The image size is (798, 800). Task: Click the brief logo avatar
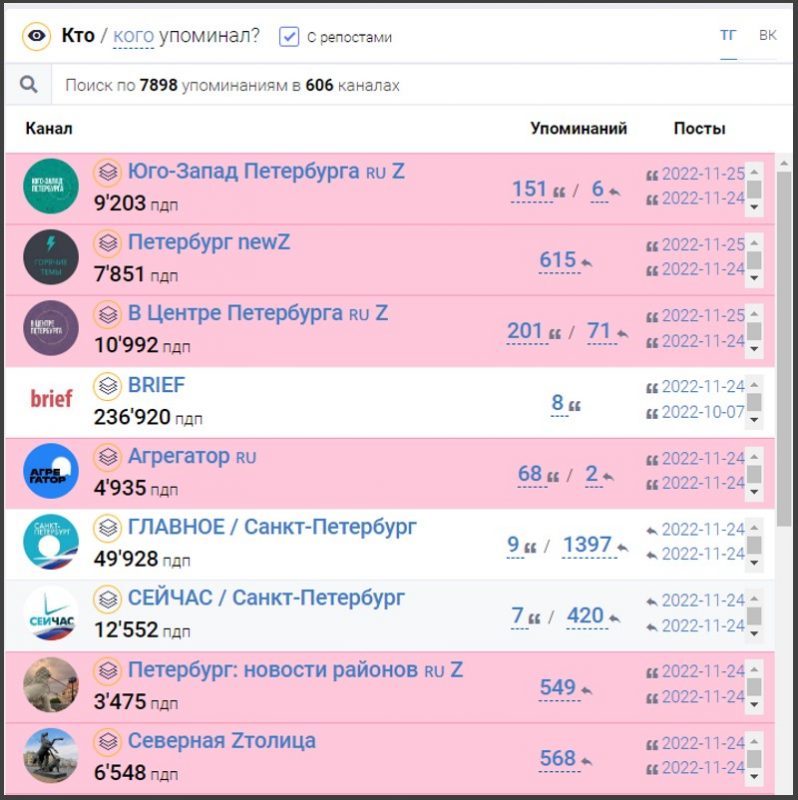[51, 399]
